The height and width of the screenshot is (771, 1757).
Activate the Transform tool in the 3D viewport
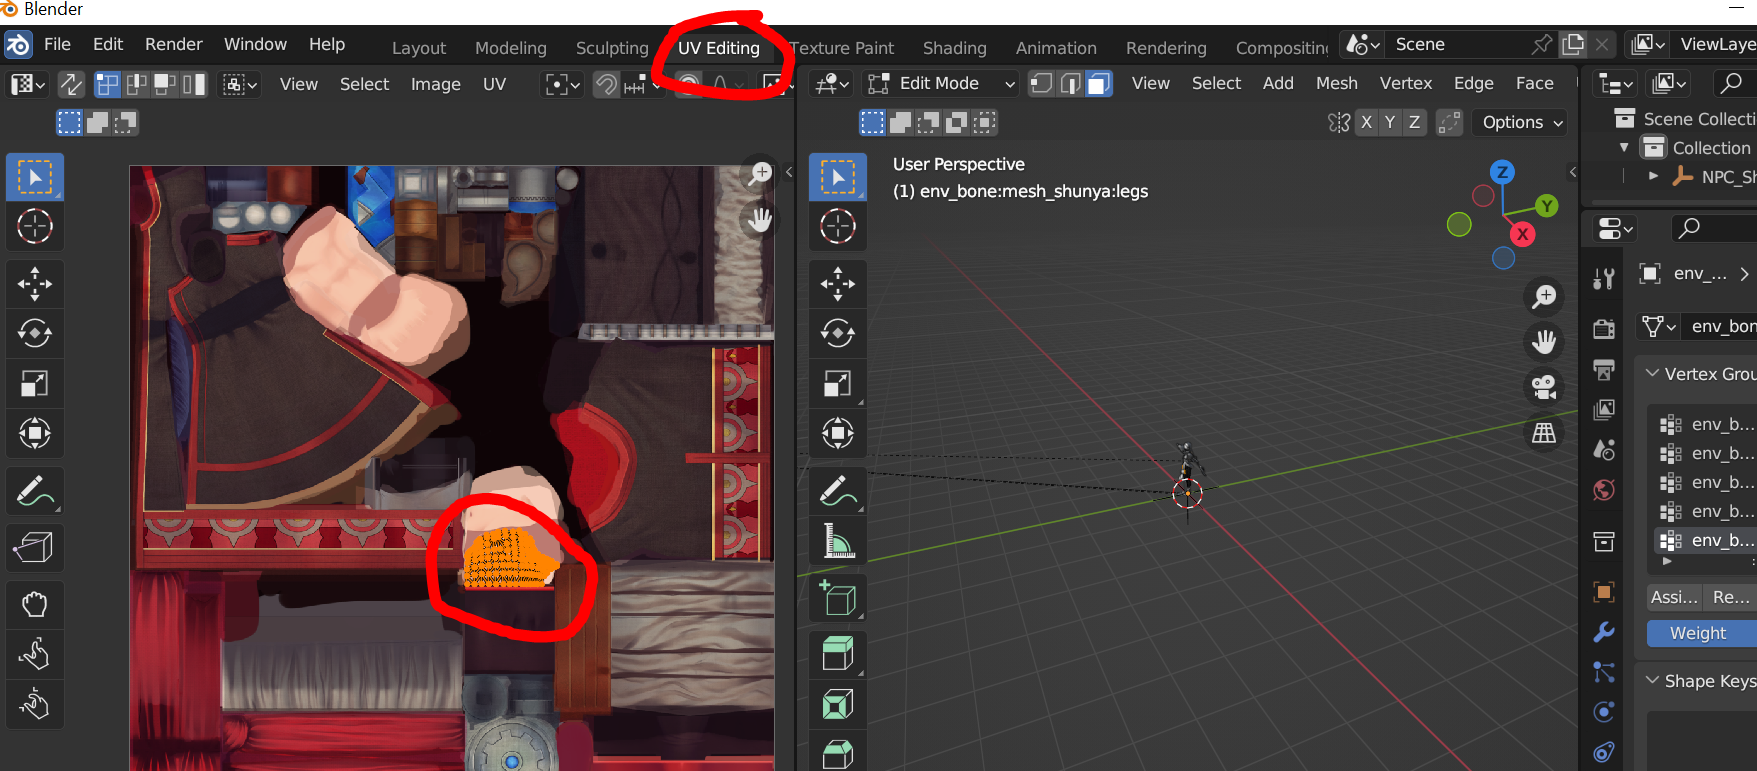[838, 433]
